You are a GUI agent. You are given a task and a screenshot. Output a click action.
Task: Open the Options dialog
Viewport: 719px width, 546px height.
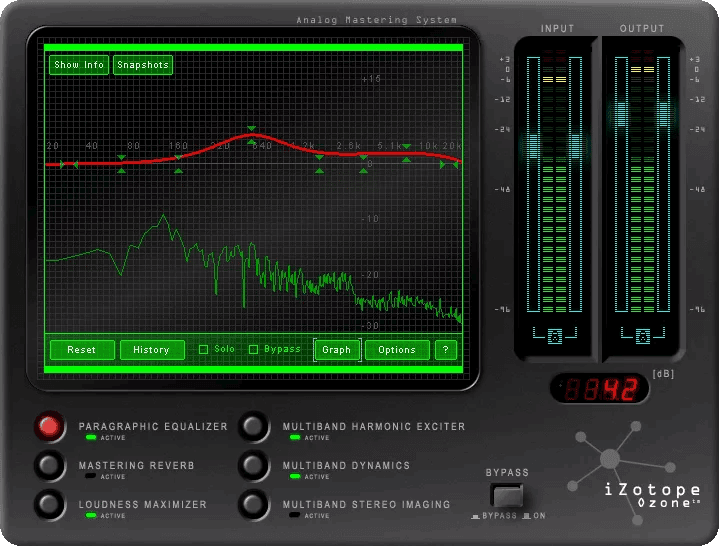tap(397, 350)
